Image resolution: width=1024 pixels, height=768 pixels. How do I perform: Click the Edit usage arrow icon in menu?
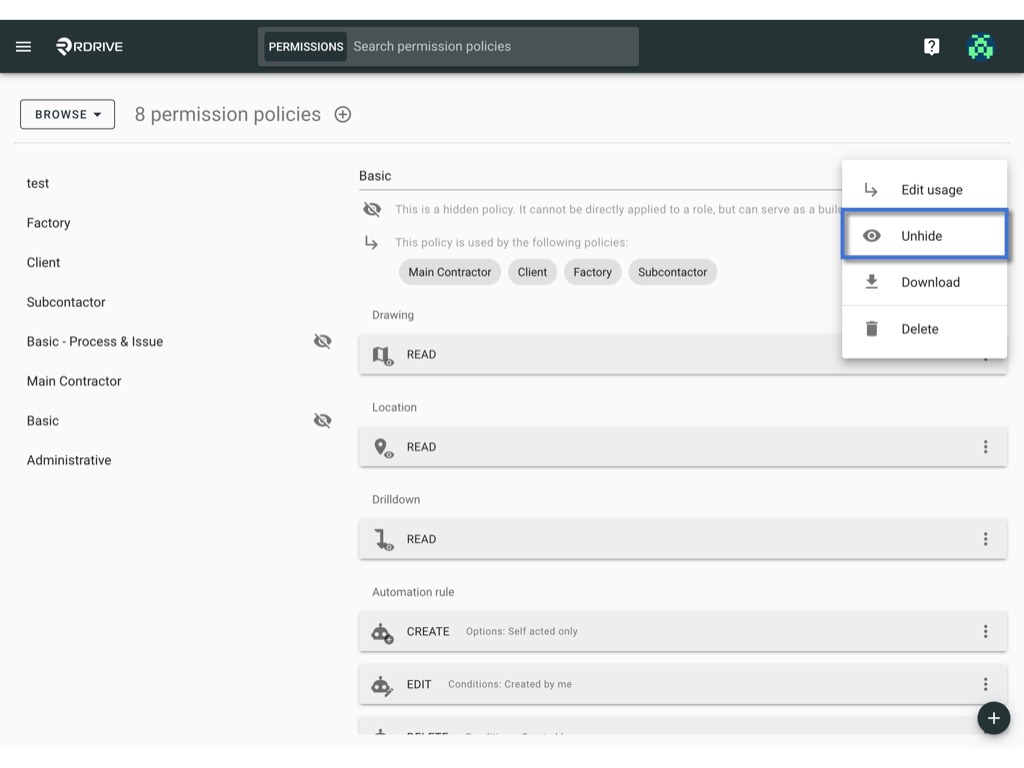[x=871, y=189]
